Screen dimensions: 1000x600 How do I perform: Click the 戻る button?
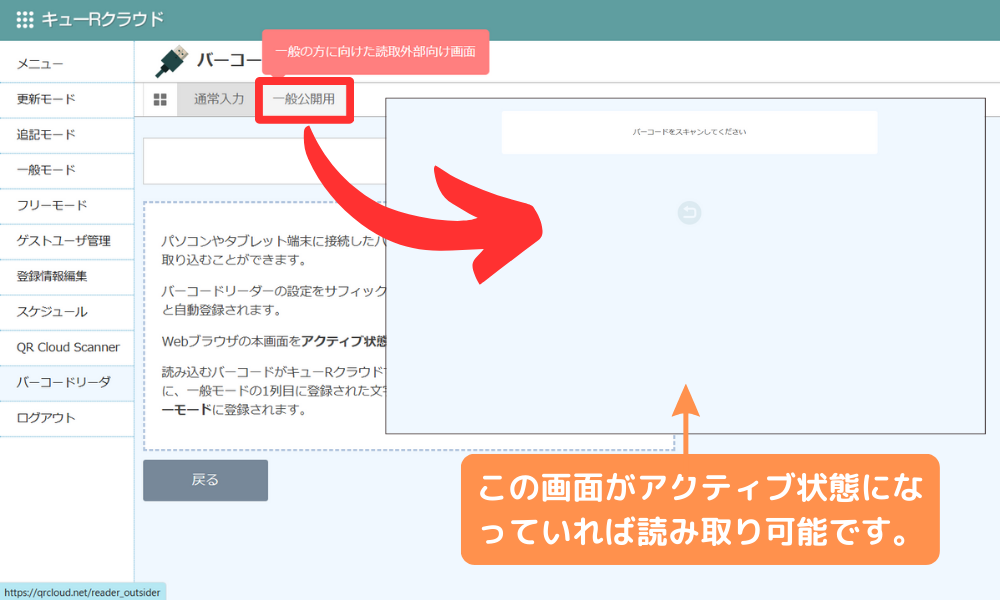pyautogui.click(x=205, y=480)
